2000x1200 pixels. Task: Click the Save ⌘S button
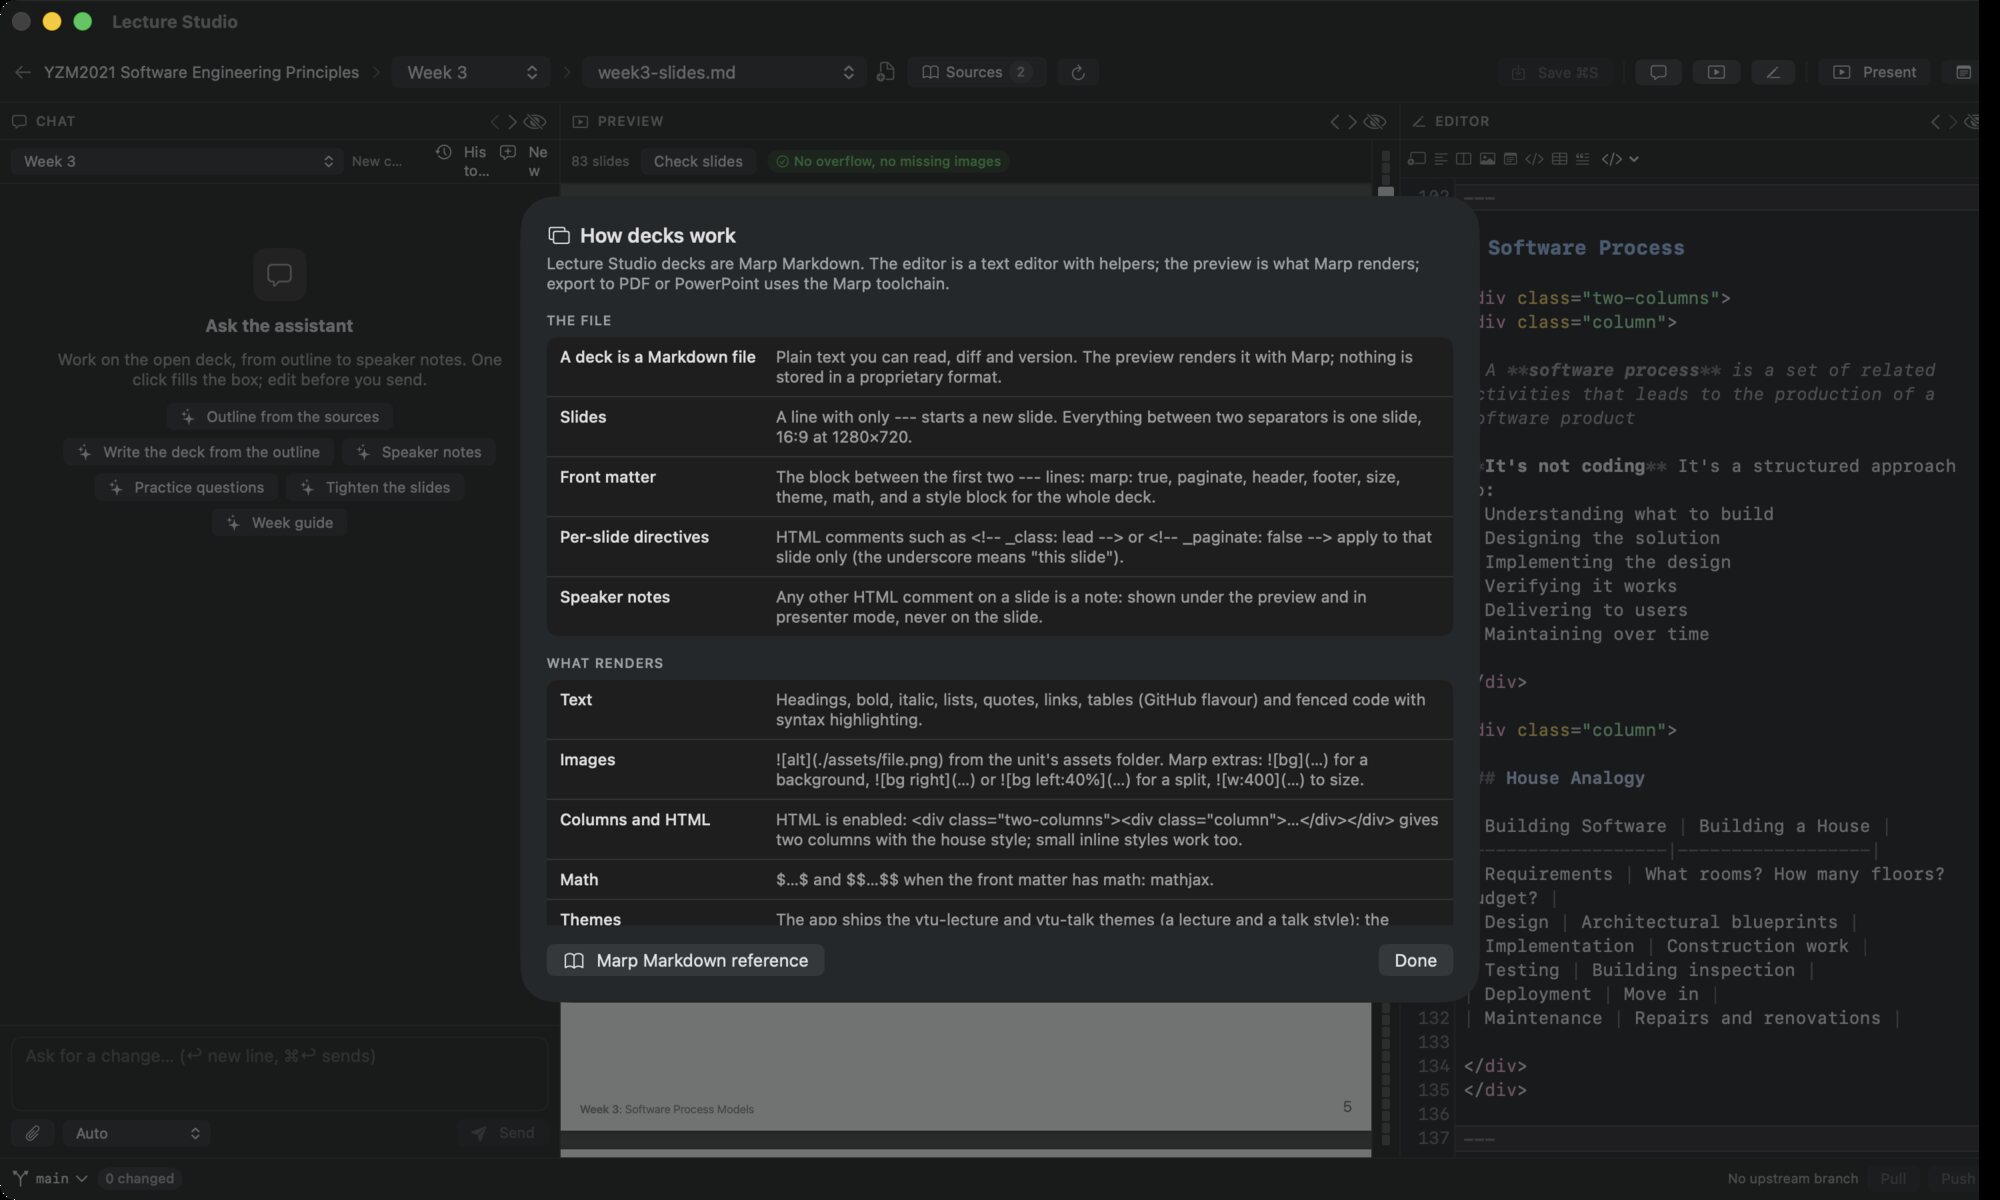[x=1555, y=72]
